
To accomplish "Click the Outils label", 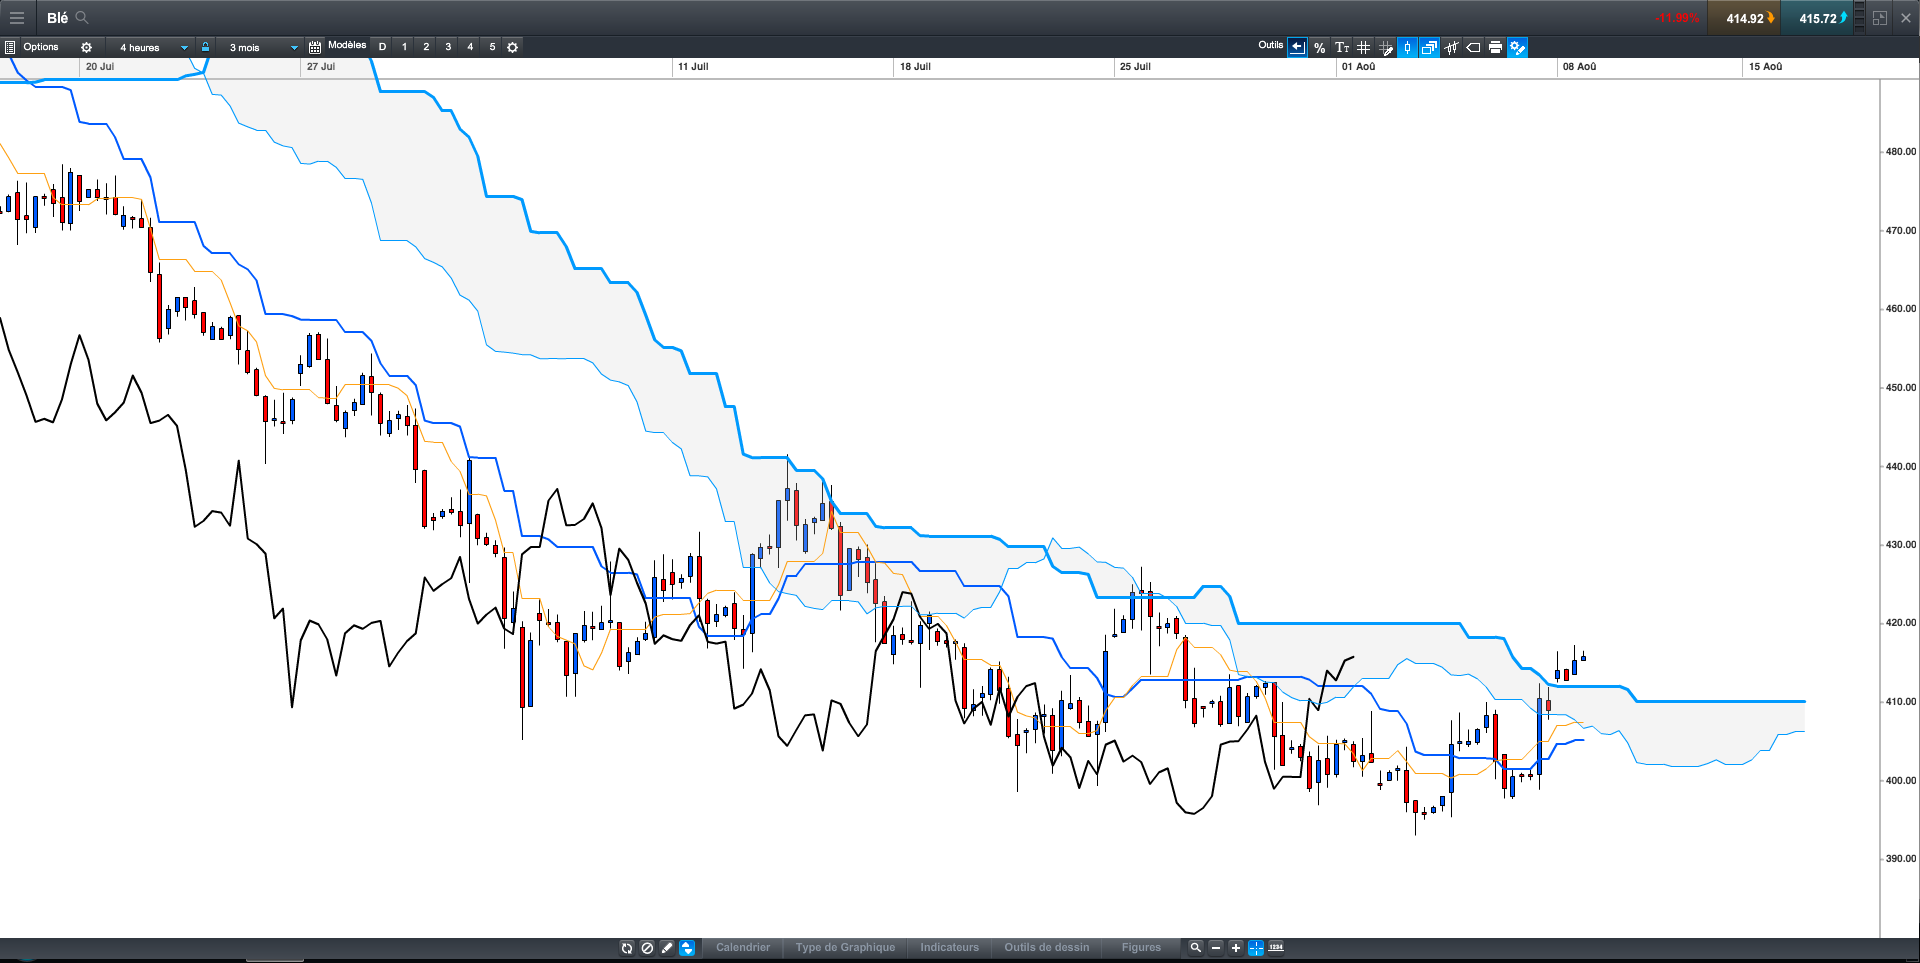I will [1270, 45].
